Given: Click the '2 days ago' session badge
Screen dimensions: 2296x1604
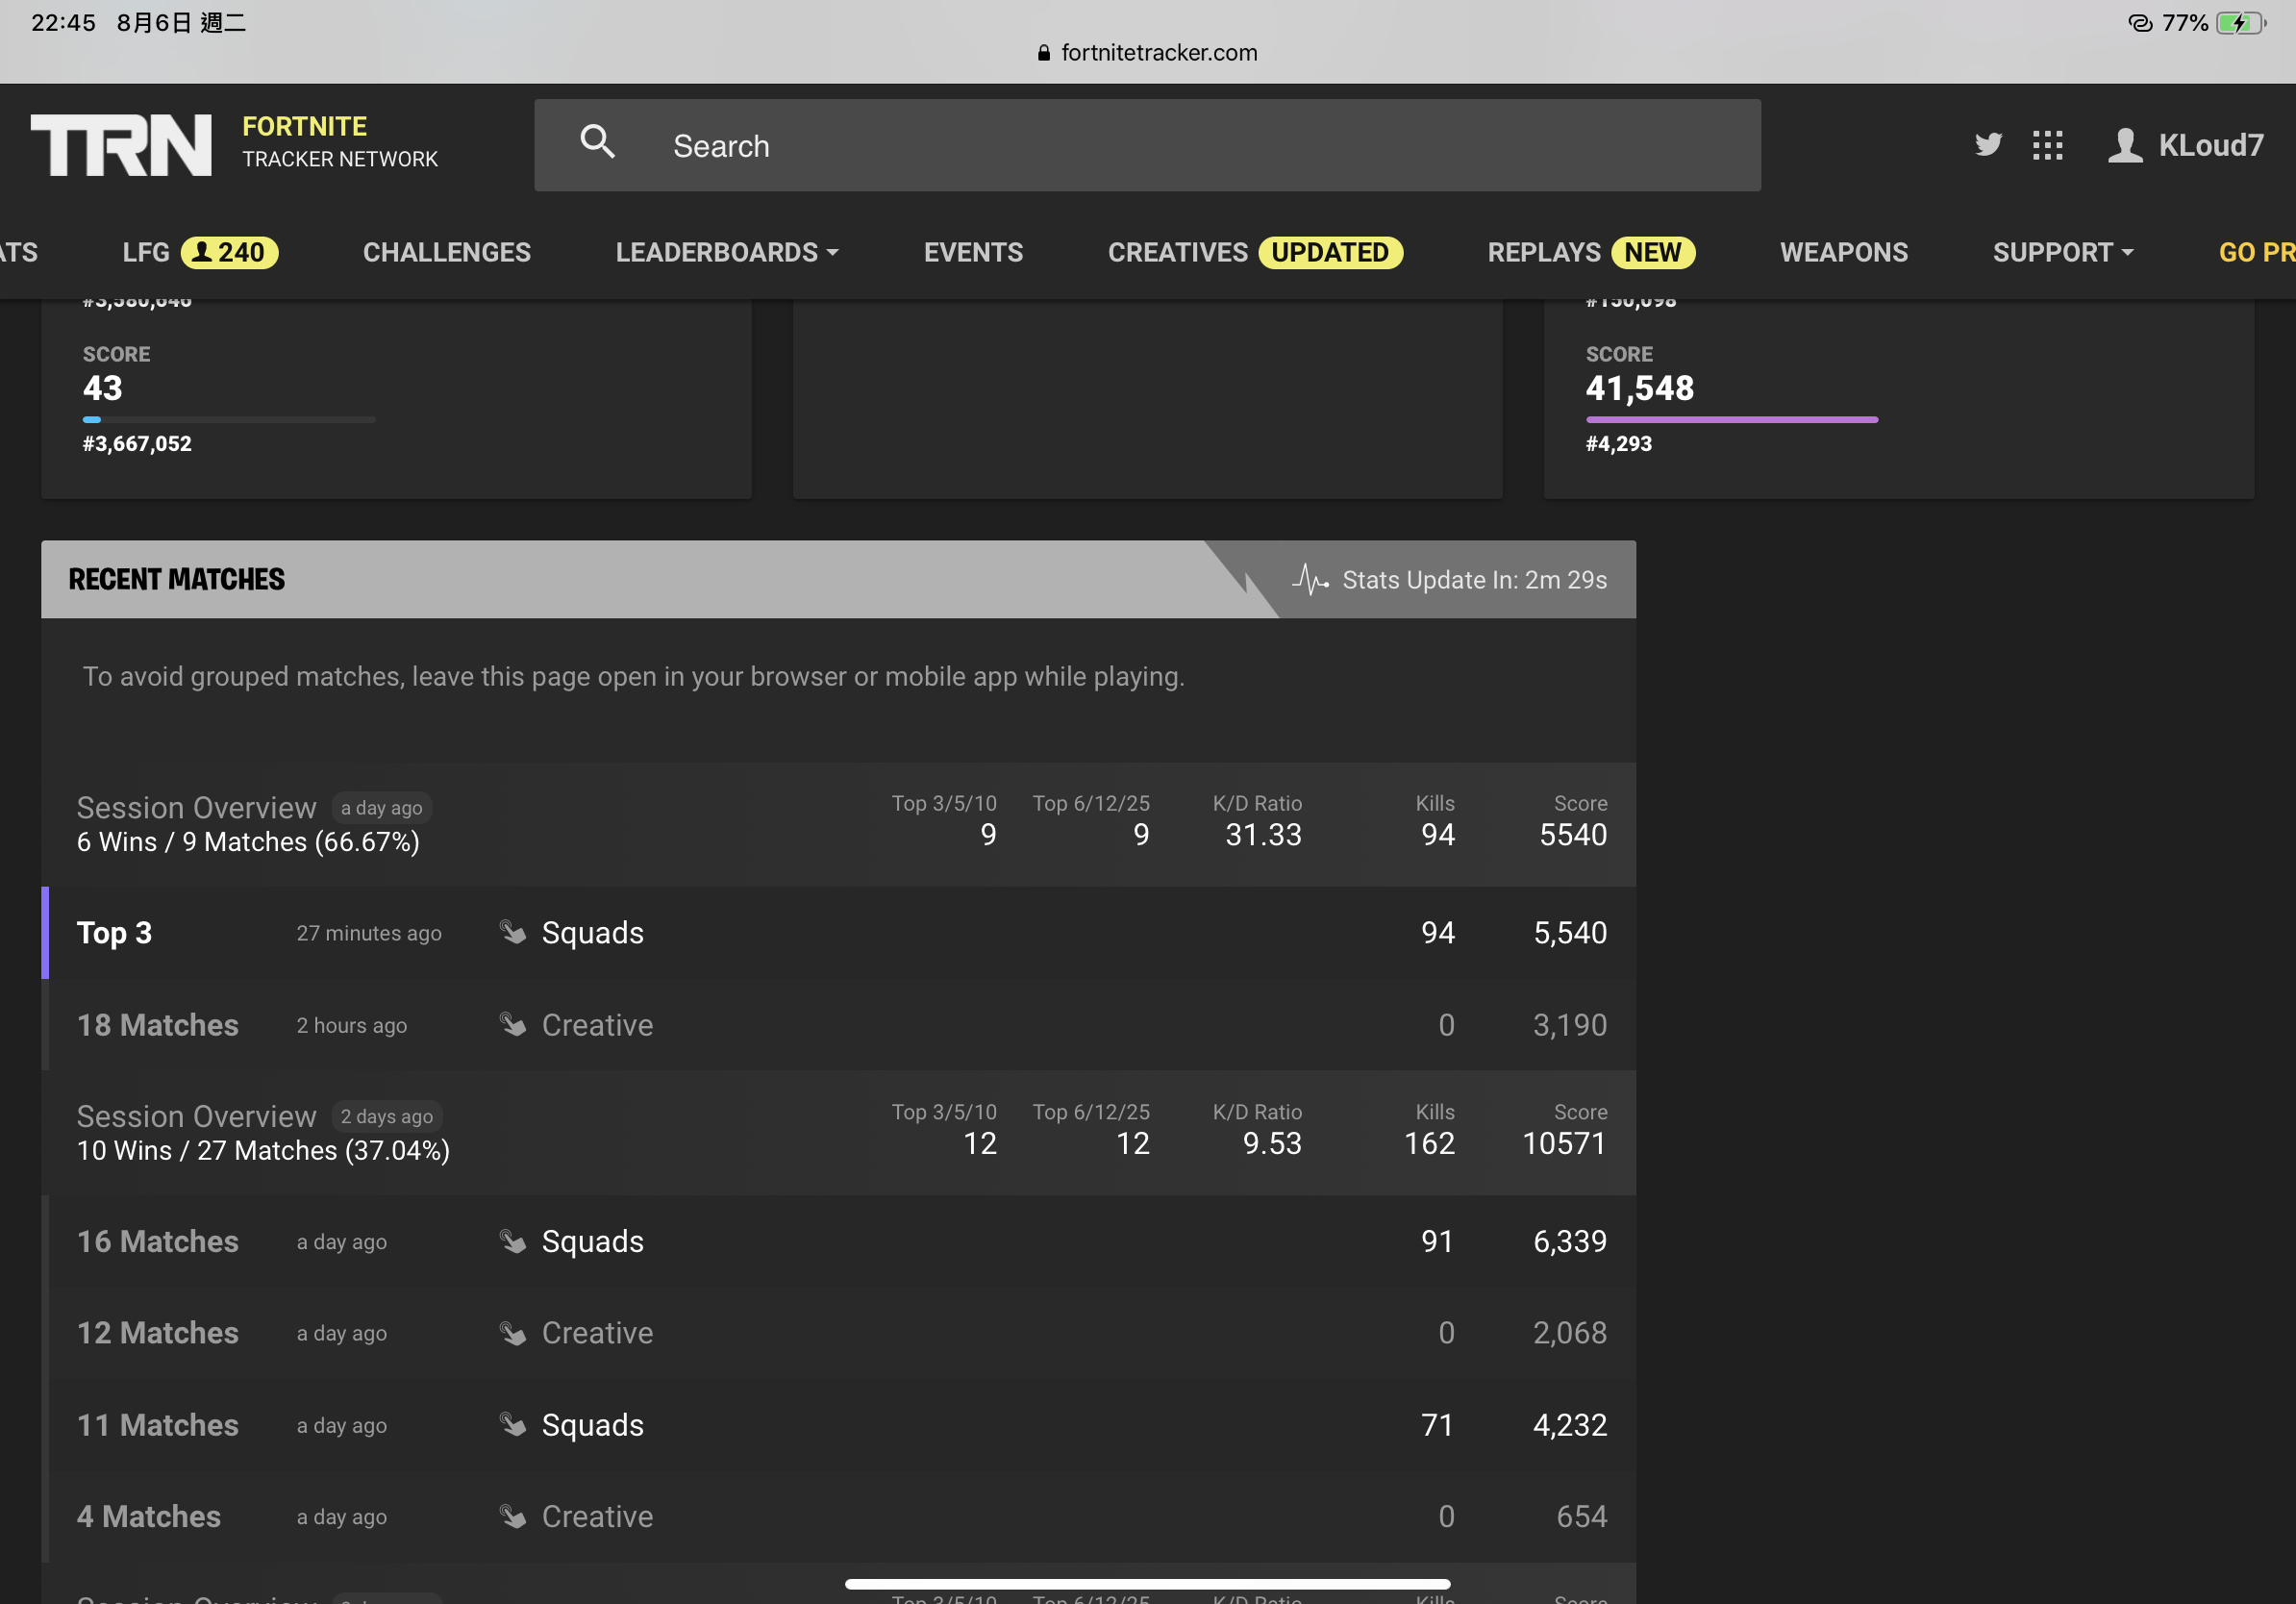Looking at the screenshot, I should (x=387, y=1116).
